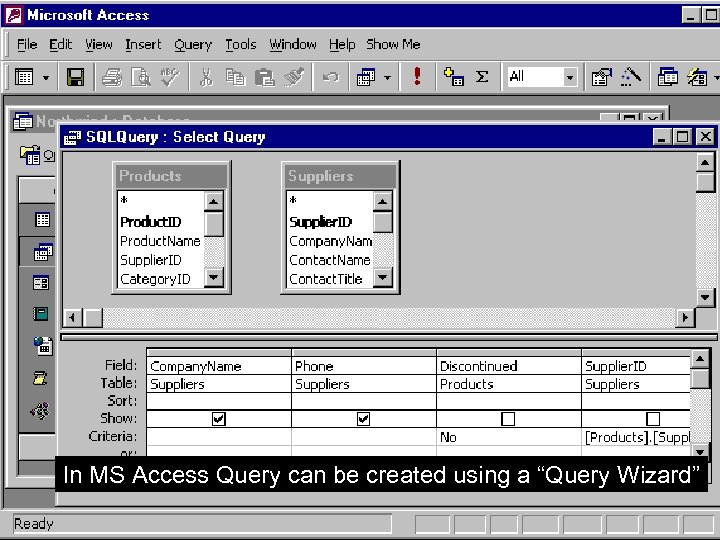The width and height of the screenshot is (720, 540).
Task: Click the Discontinued criteria cell 'No'
Action: (509, 437)
